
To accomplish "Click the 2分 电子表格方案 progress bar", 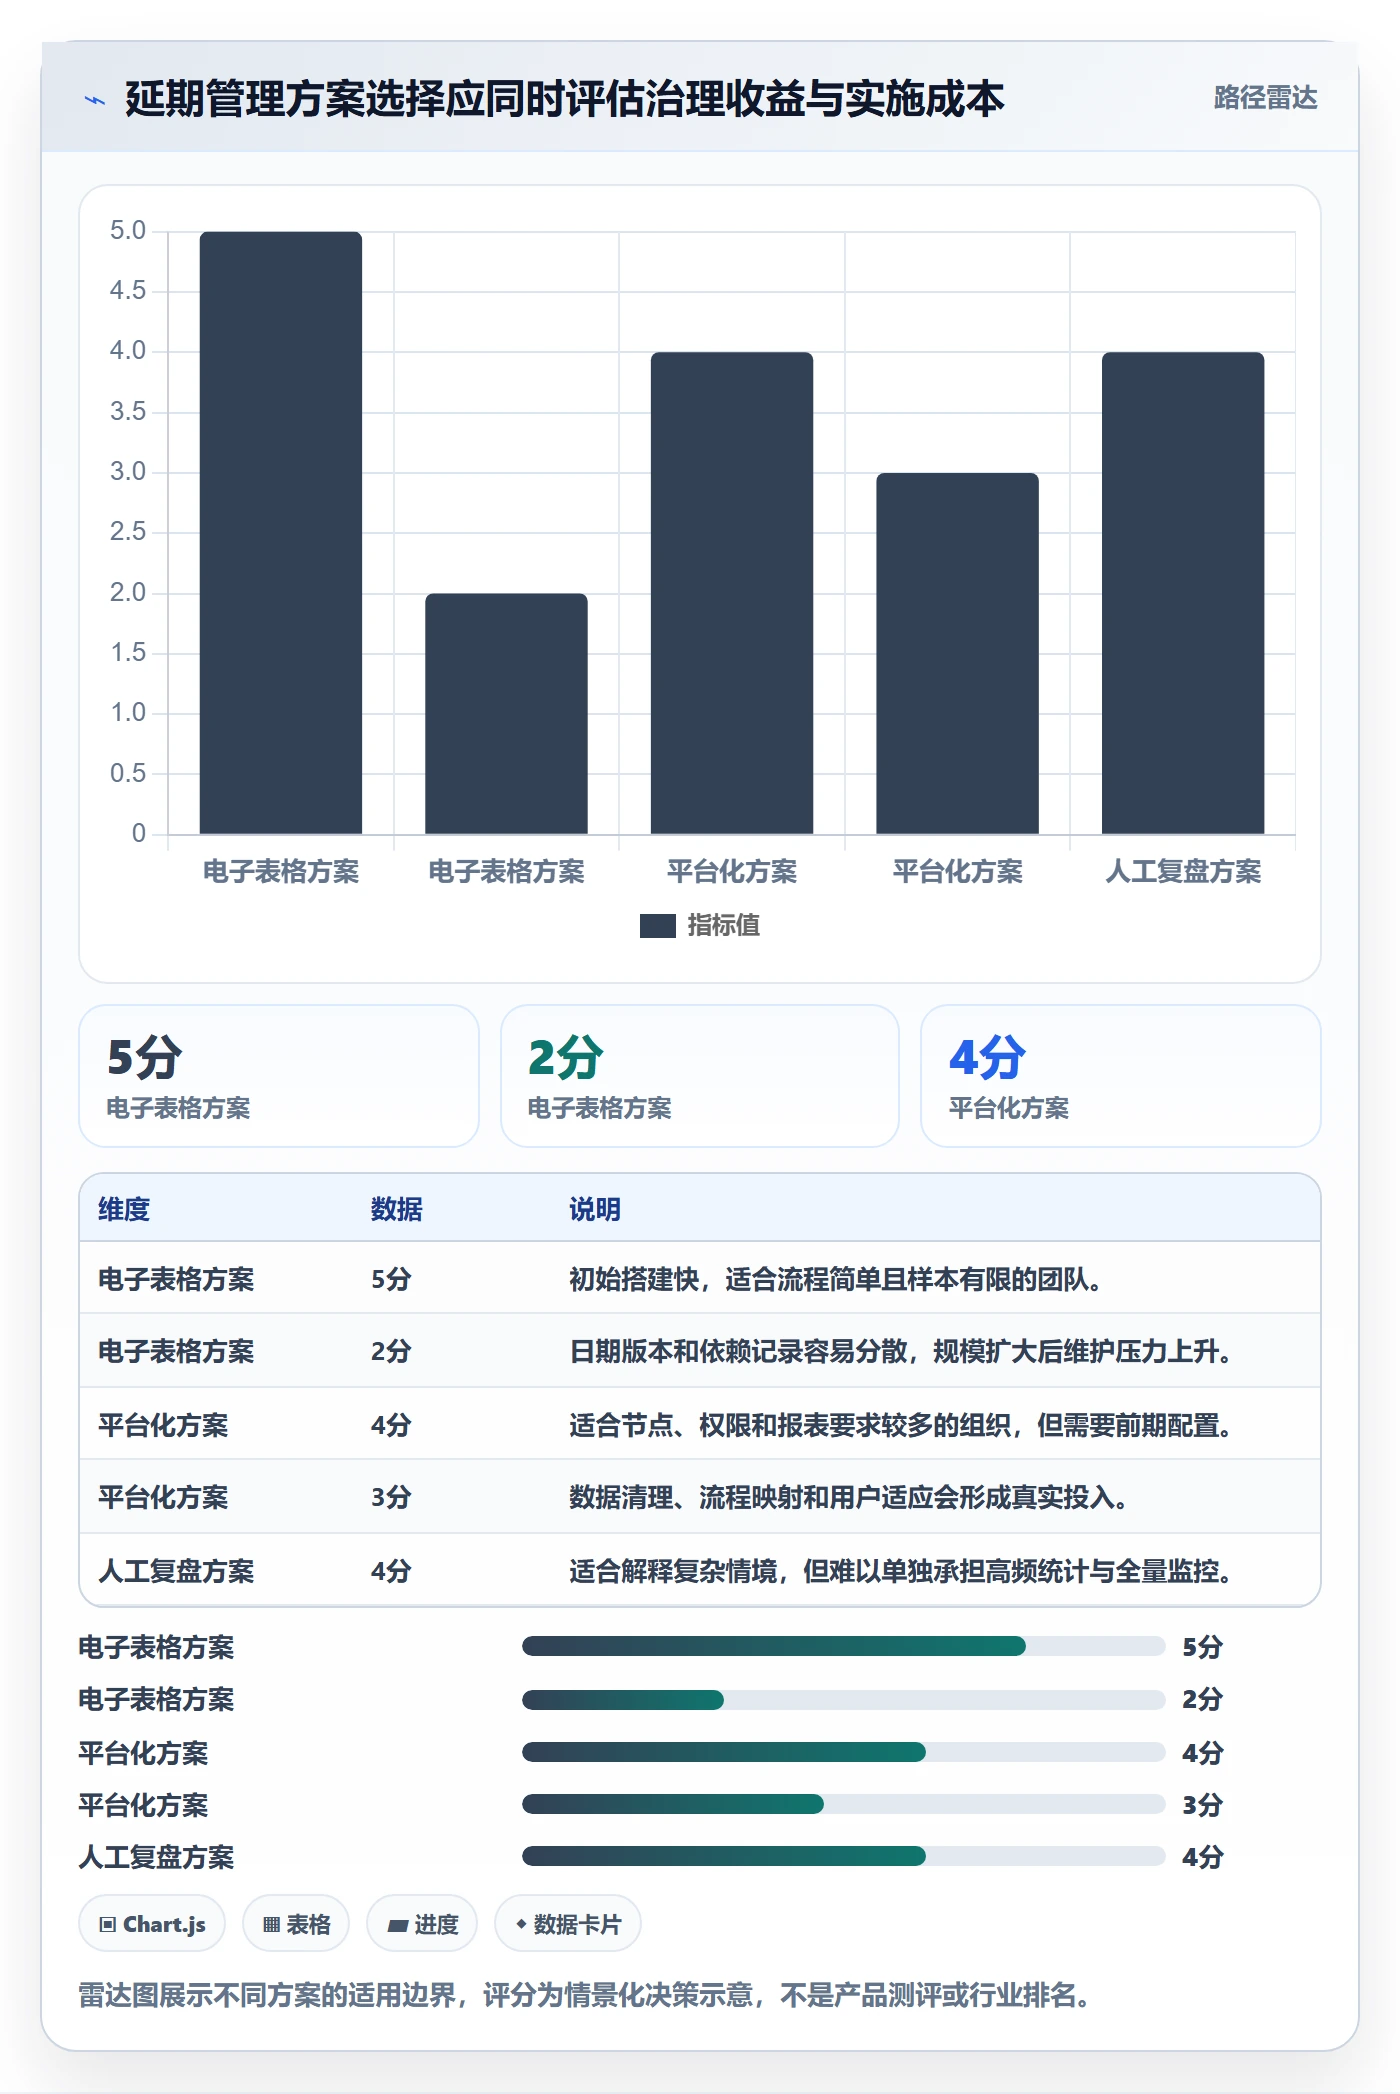I will 843,1699.
